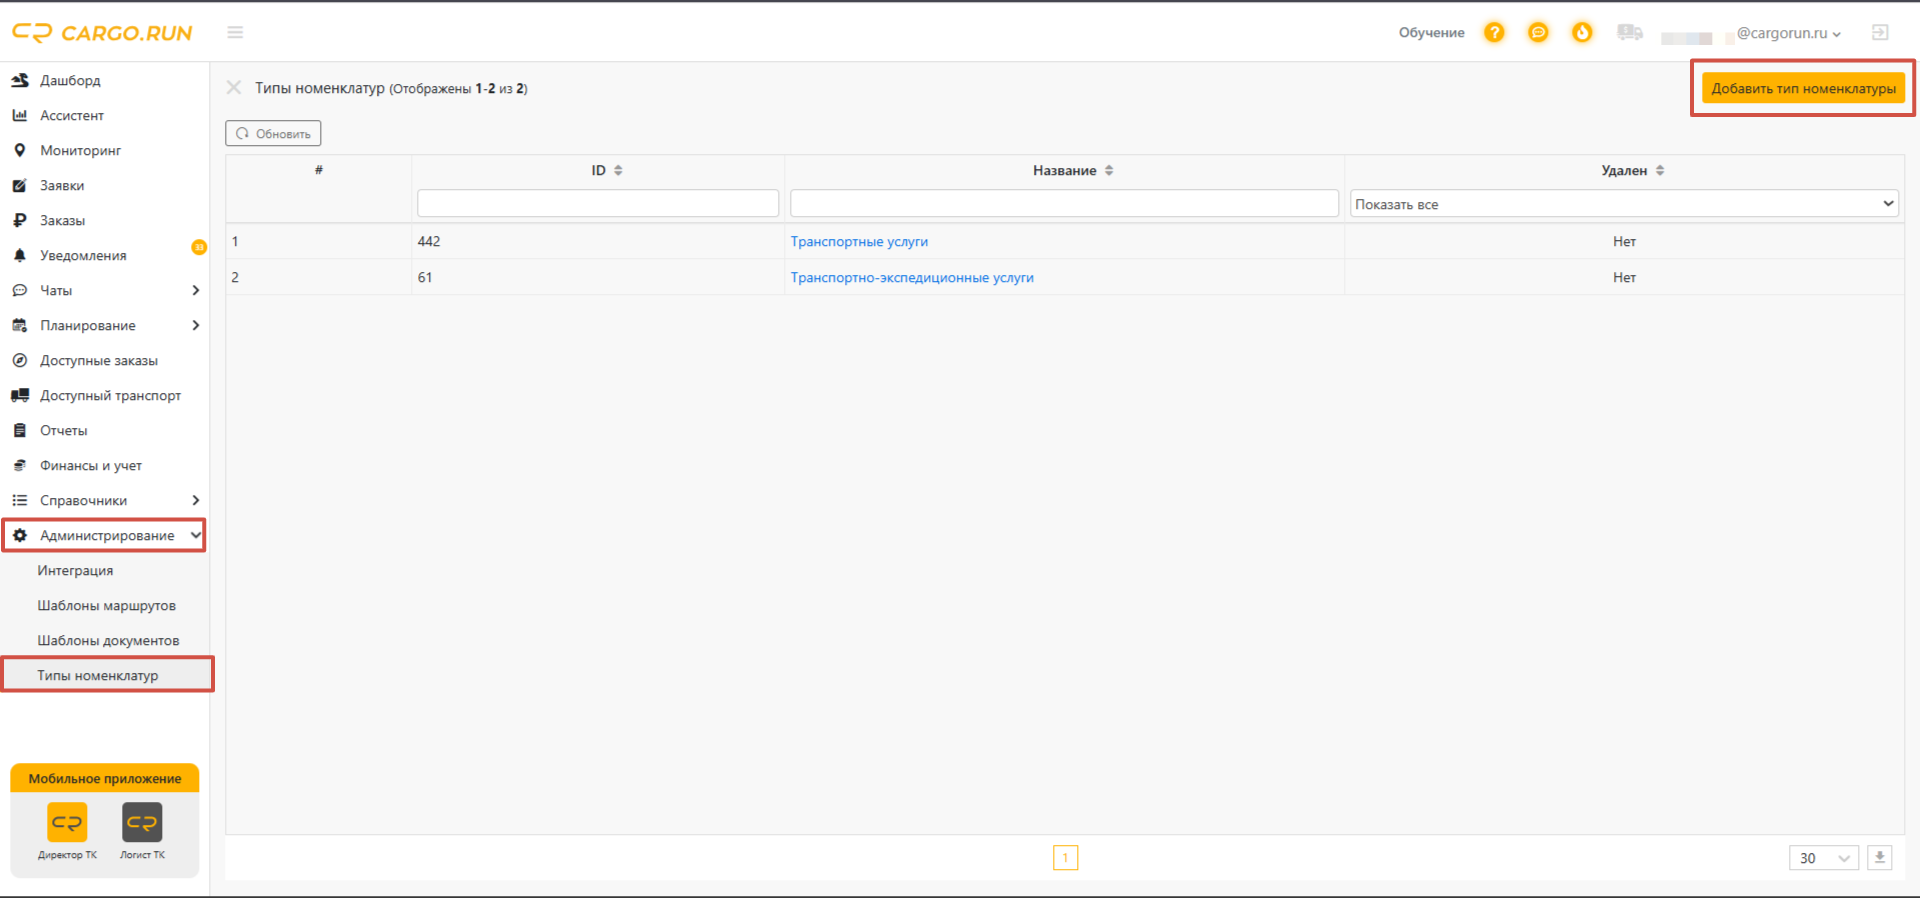The height and width of the screenshot is (898, 1920).
Task: Click Нет in Транспортно-экспедиционные услуги row
Action: pyautogui.click(x=1624, y=277)
